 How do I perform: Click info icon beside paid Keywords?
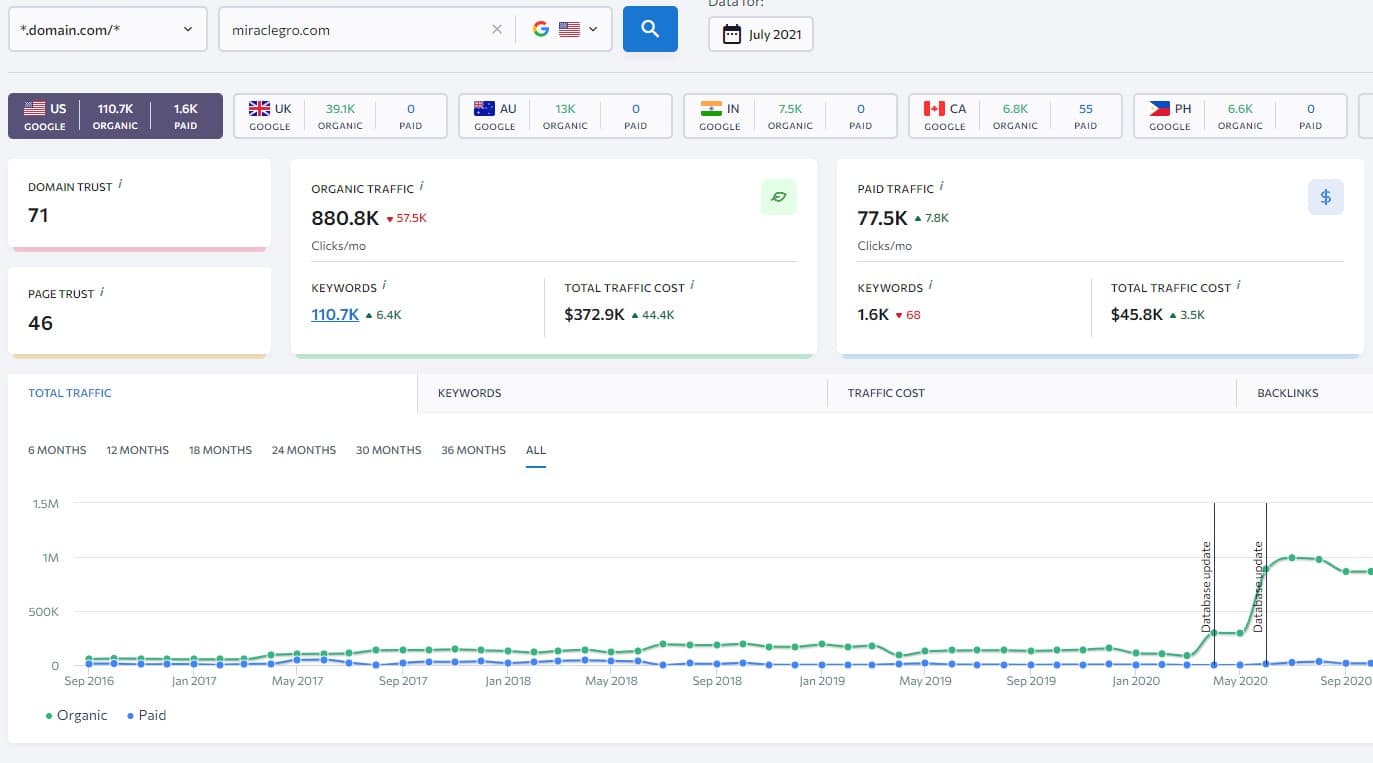(931, 285)
